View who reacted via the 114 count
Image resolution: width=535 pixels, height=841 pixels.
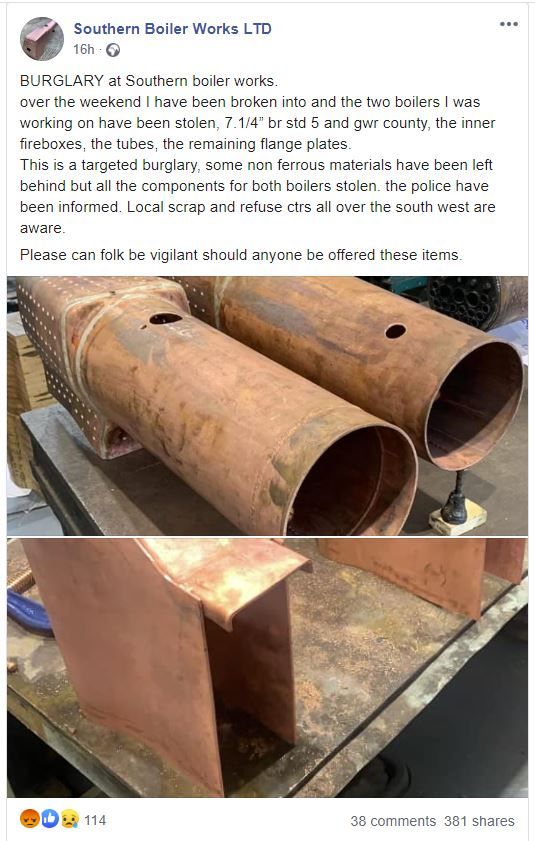click(x=95, y=820)
